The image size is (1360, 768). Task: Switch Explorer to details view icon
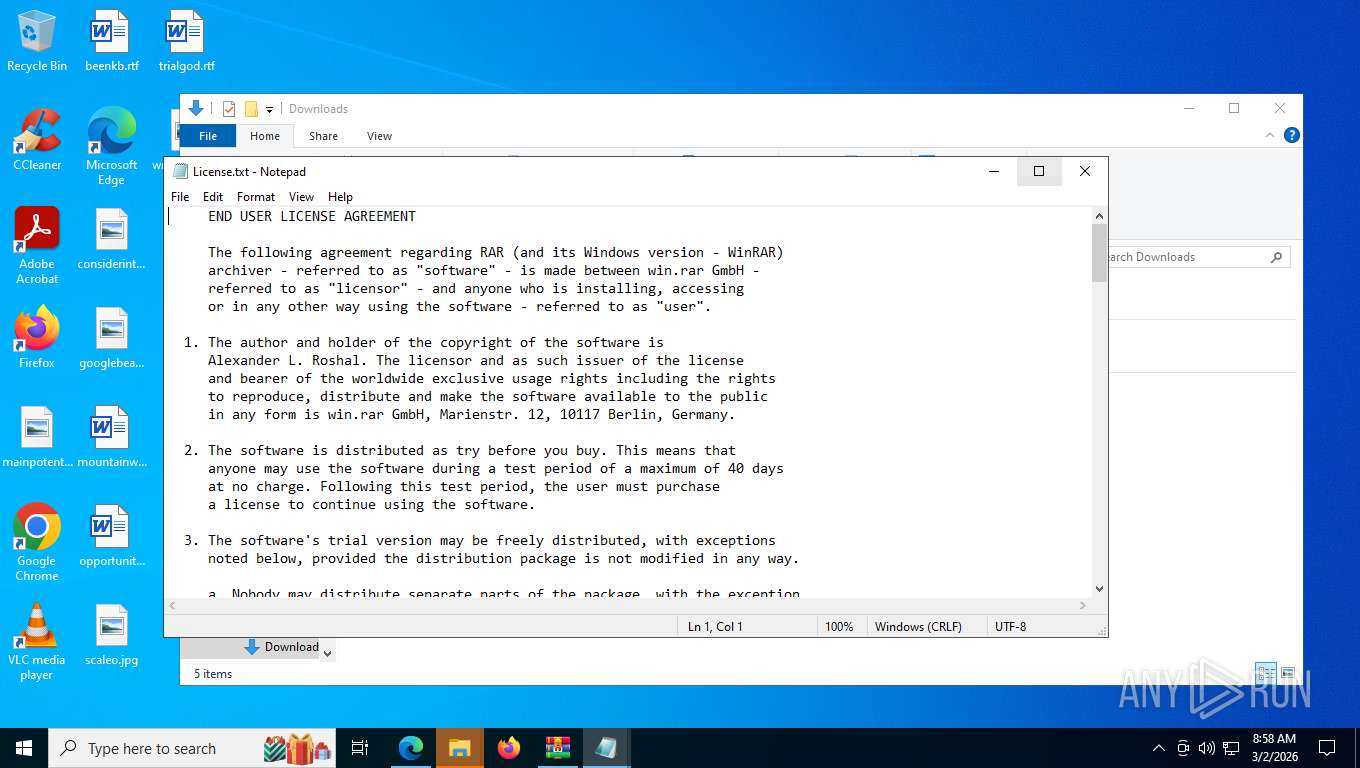coord(1266,673)
